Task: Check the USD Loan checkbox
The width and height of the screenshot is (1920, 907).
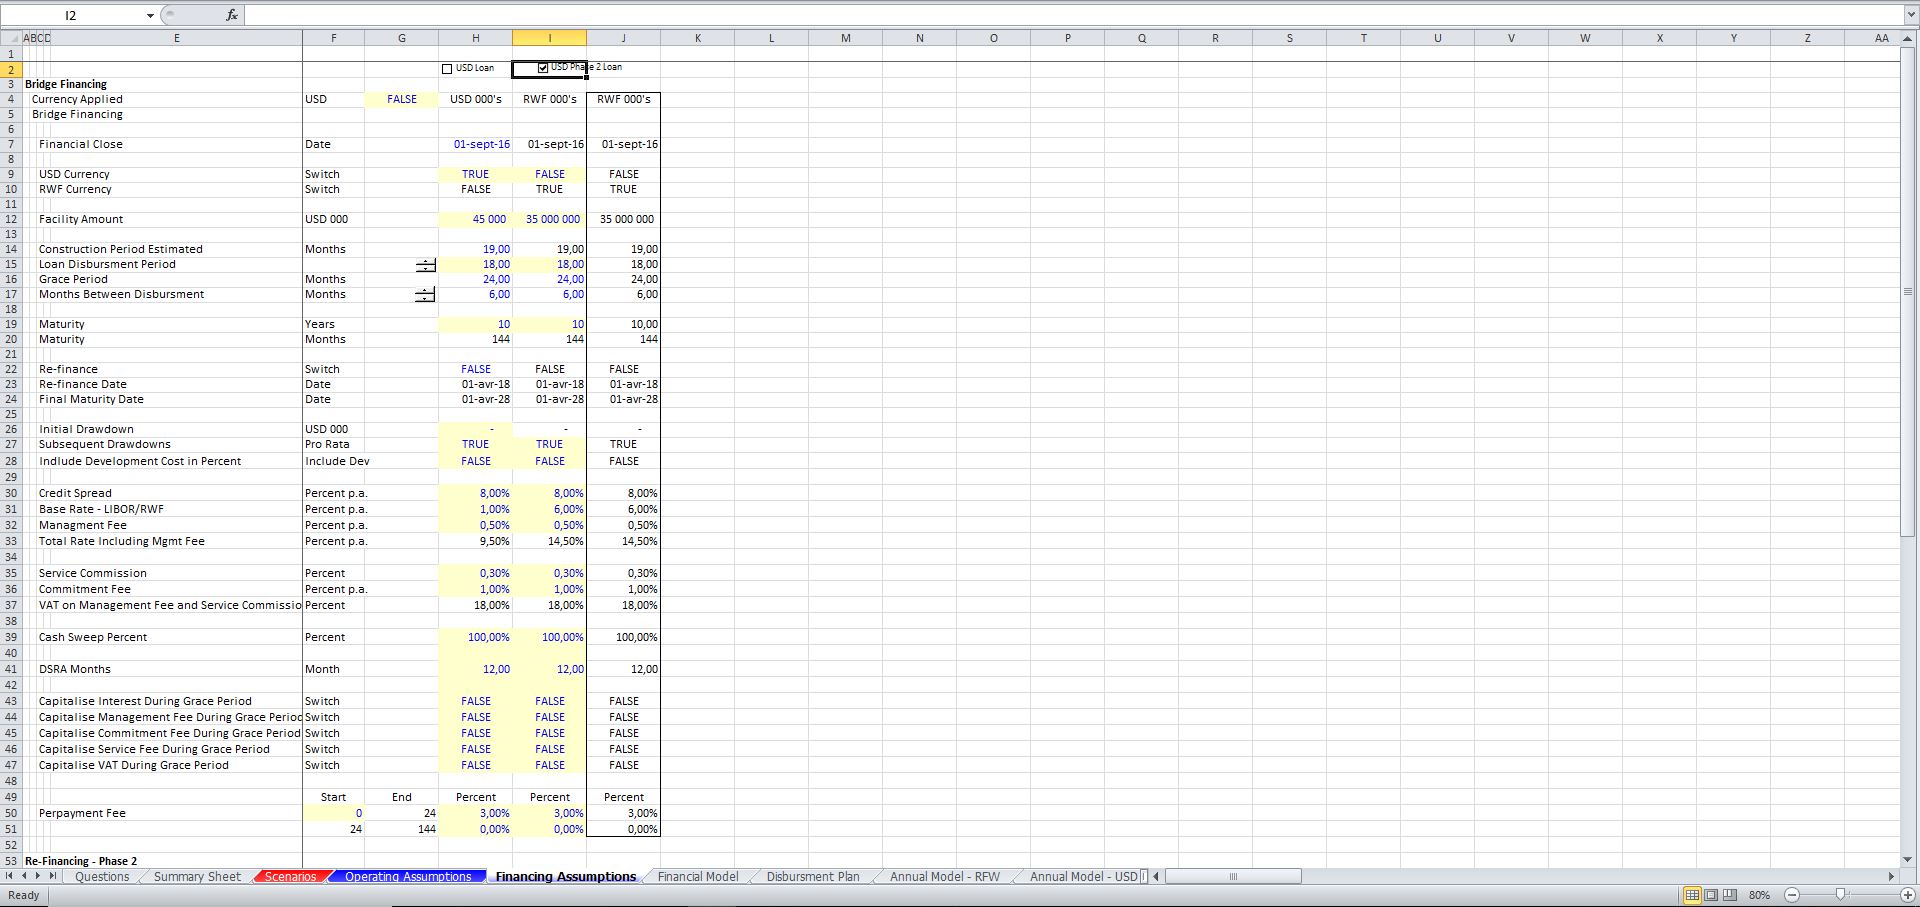Action: (x=446, y=68)
